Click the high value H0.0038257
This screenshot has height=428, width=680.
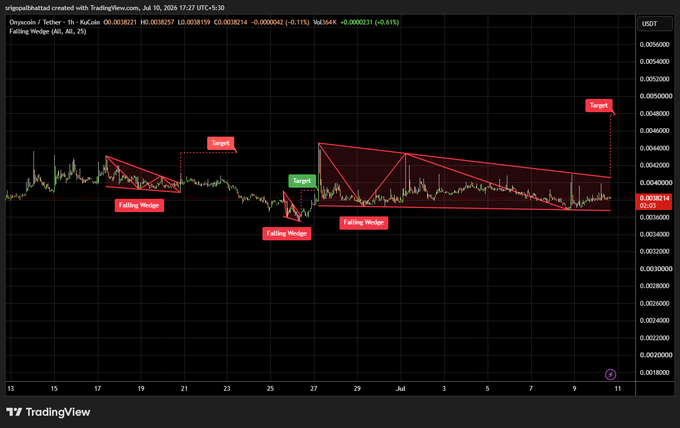pyautogui.click(x=157, y=22)
